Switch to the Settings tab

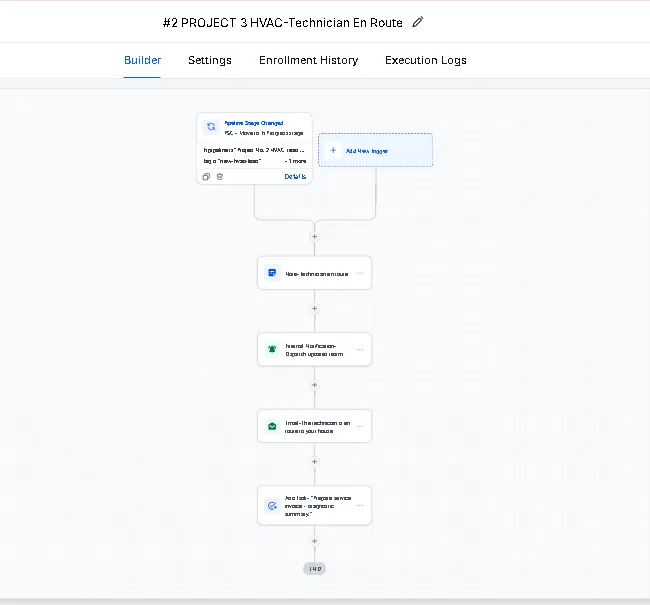coord(210,60)
